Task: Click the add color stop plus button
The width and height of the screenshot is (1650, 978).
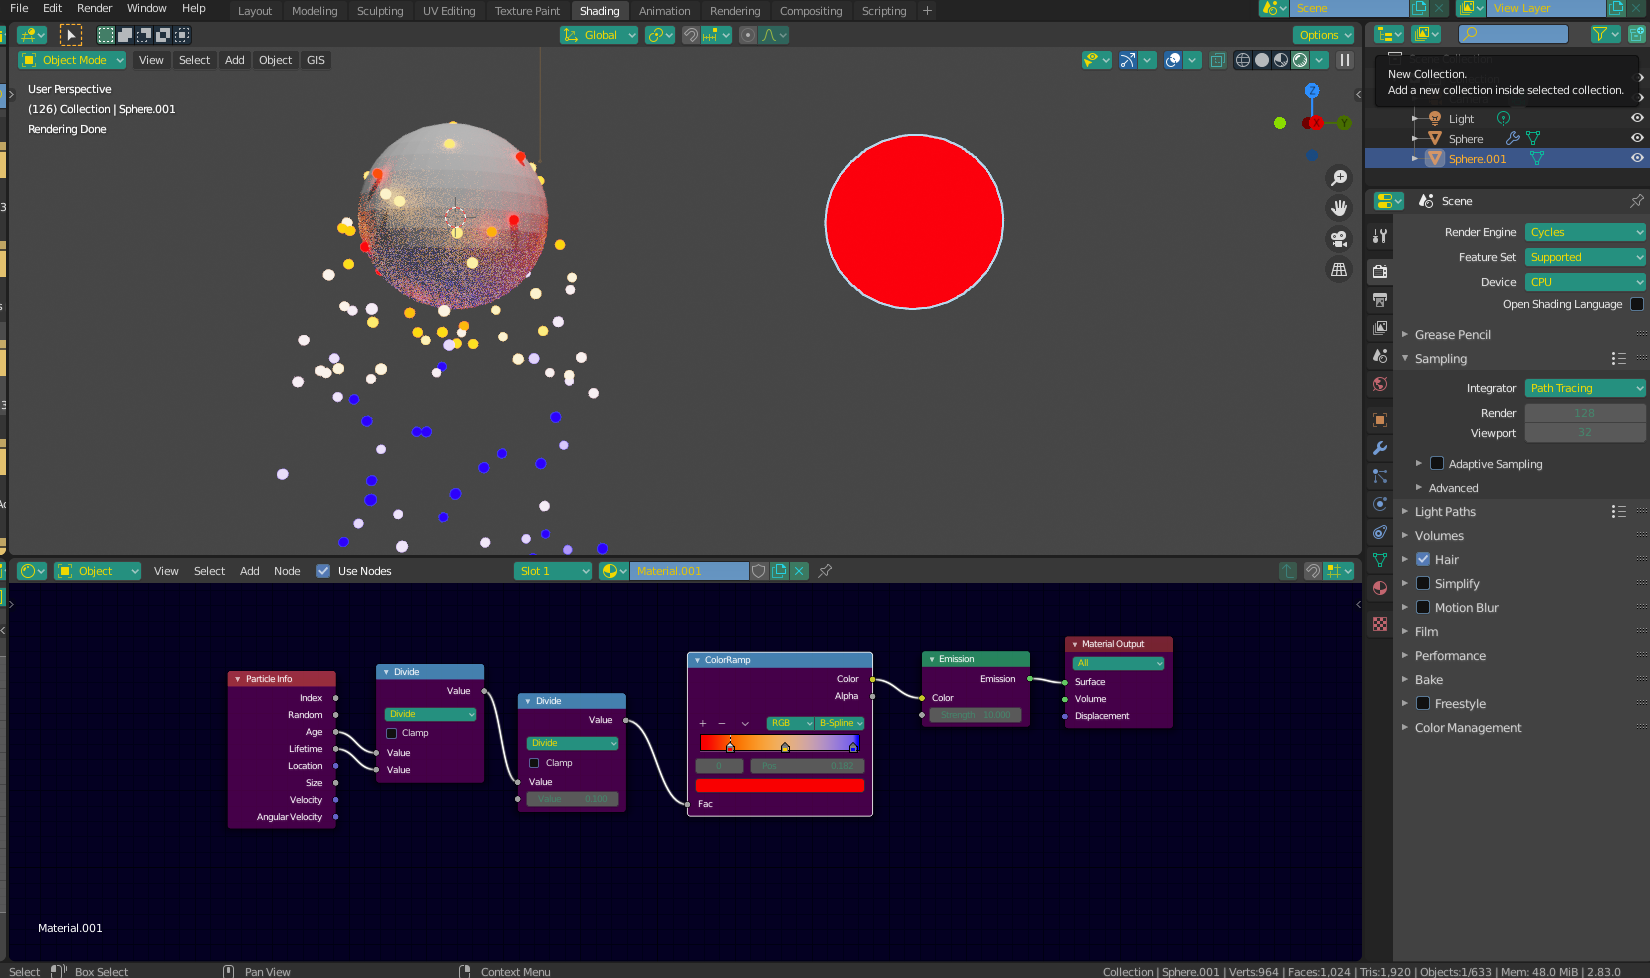Action: [703, 723]
